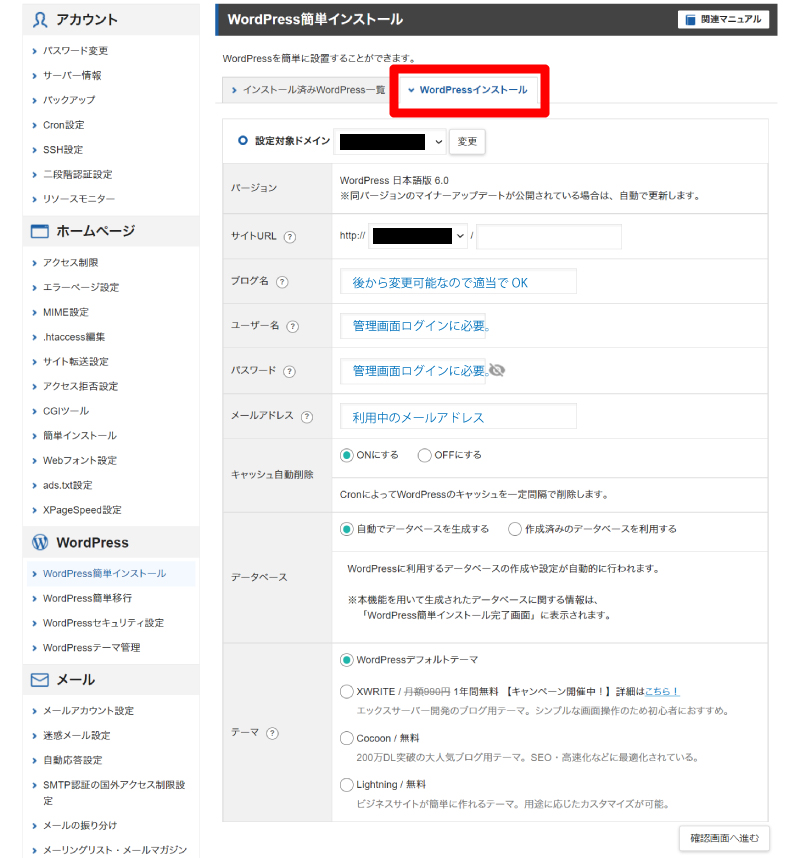The width and height of the screenshot is (800, 858).
Task: Click the help icon next to ブログ名
Action: pyautogui.click(x=282, y=282)
